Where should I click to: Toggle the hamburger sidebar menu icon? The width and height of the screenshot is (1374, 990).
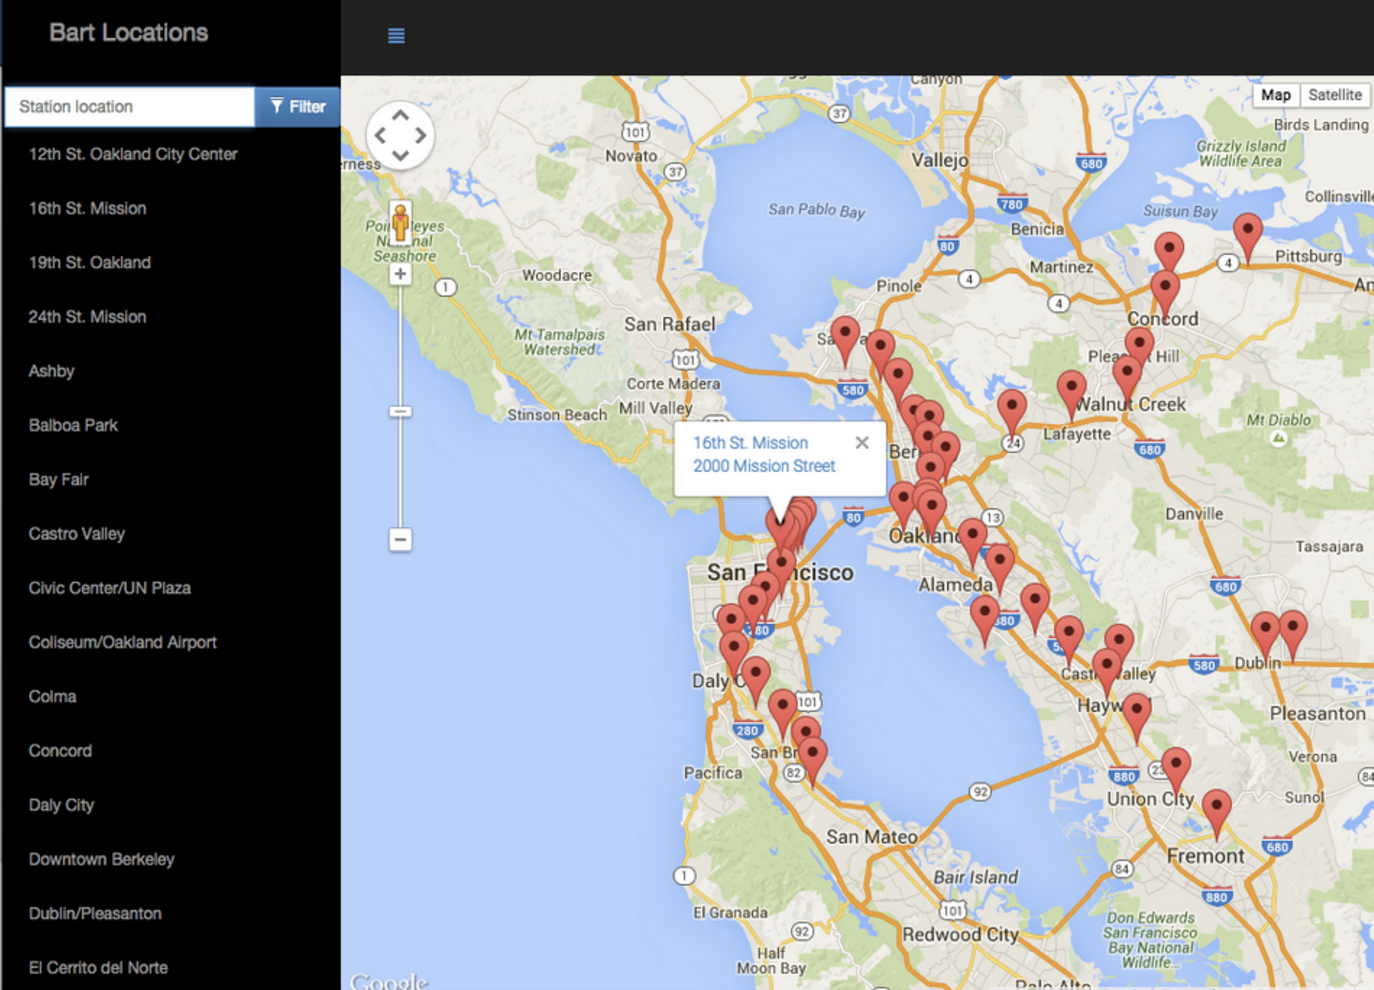(x=396, y=36)
